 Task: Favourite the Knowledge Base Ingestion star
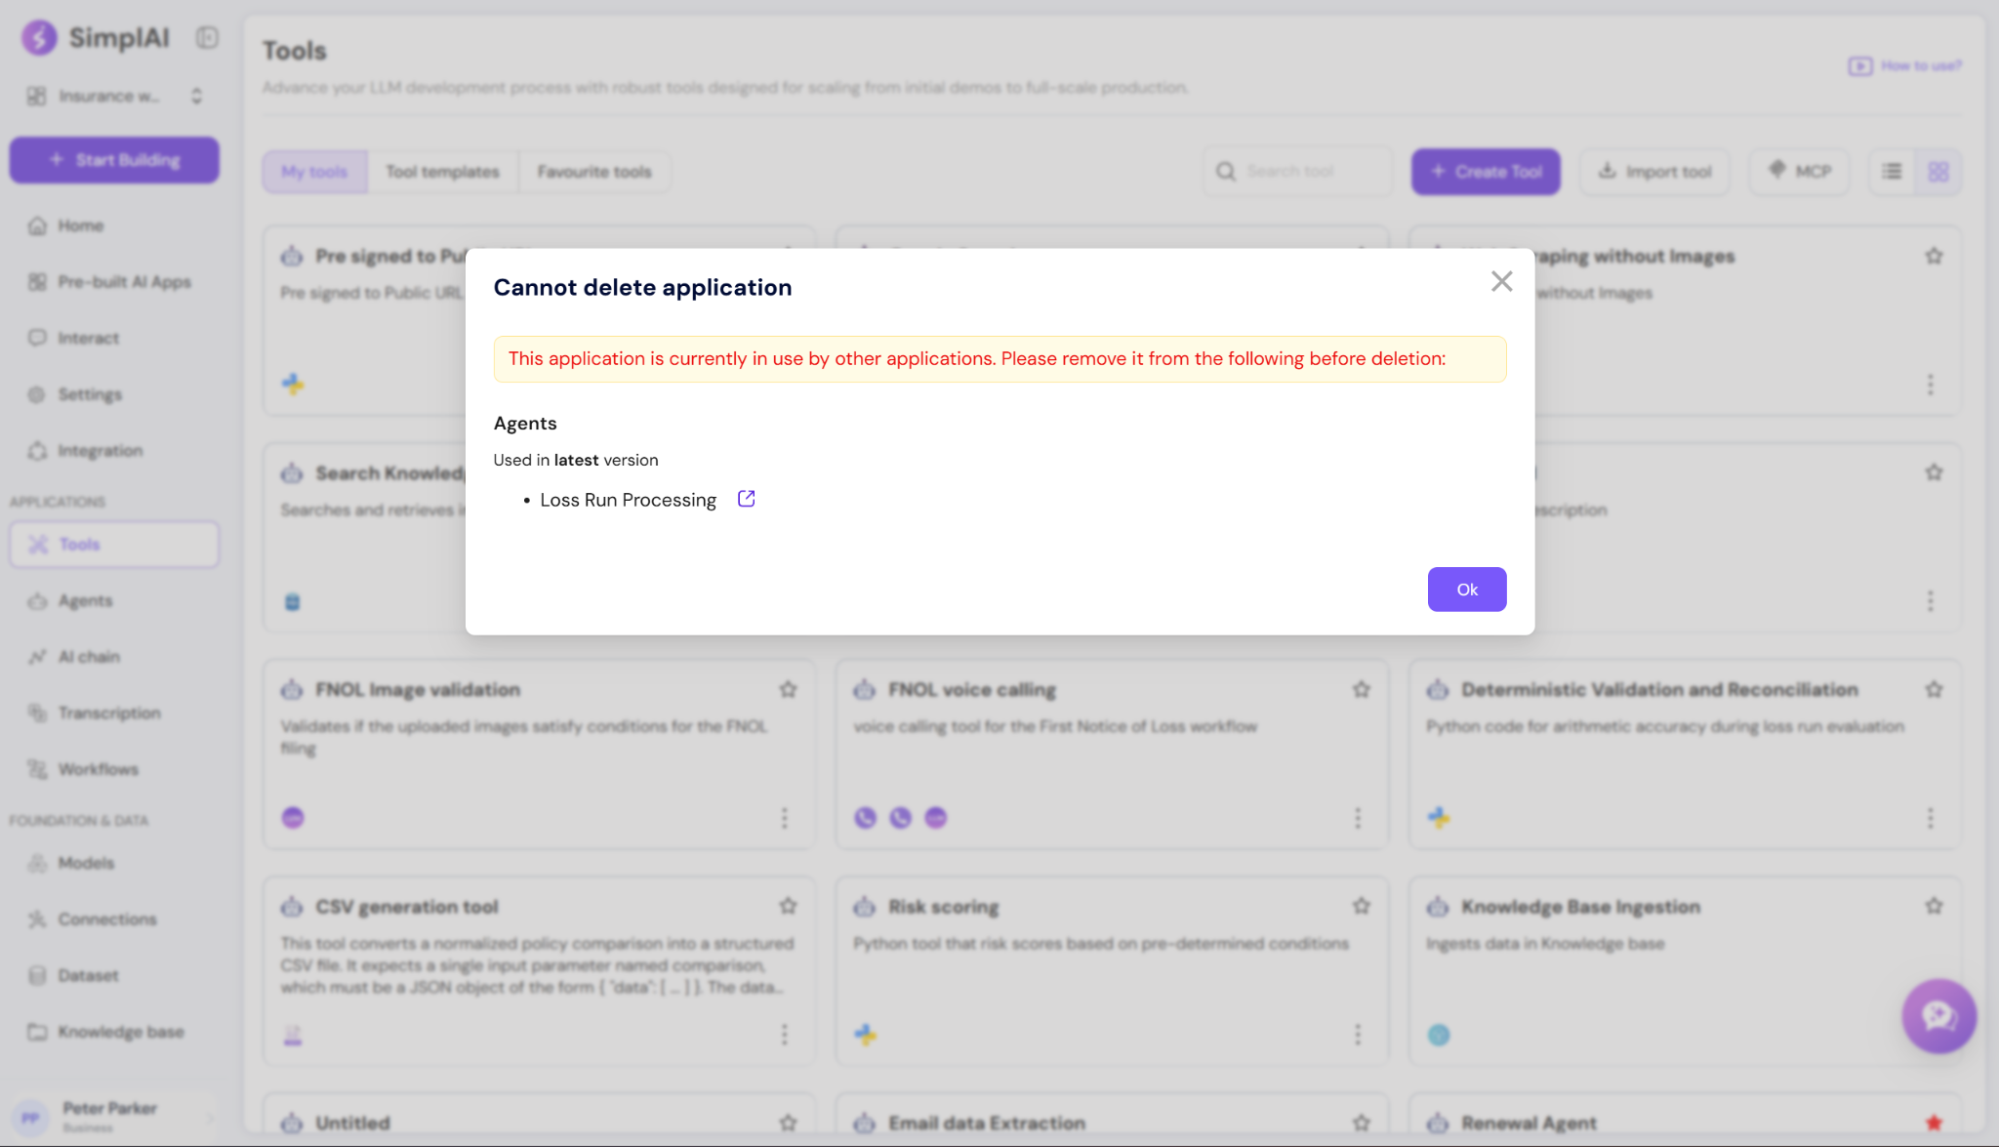pos(1934,906)
